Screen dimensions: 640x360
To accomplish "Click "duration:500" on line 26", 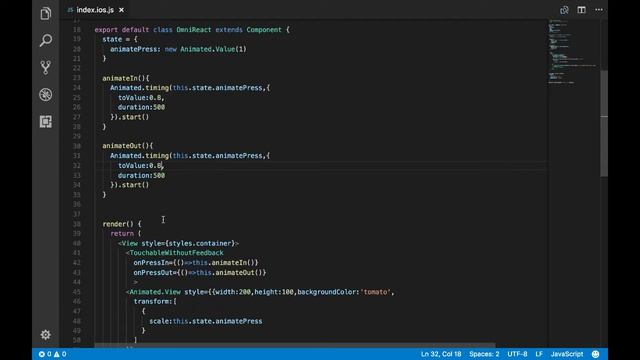I will (141, 107).
